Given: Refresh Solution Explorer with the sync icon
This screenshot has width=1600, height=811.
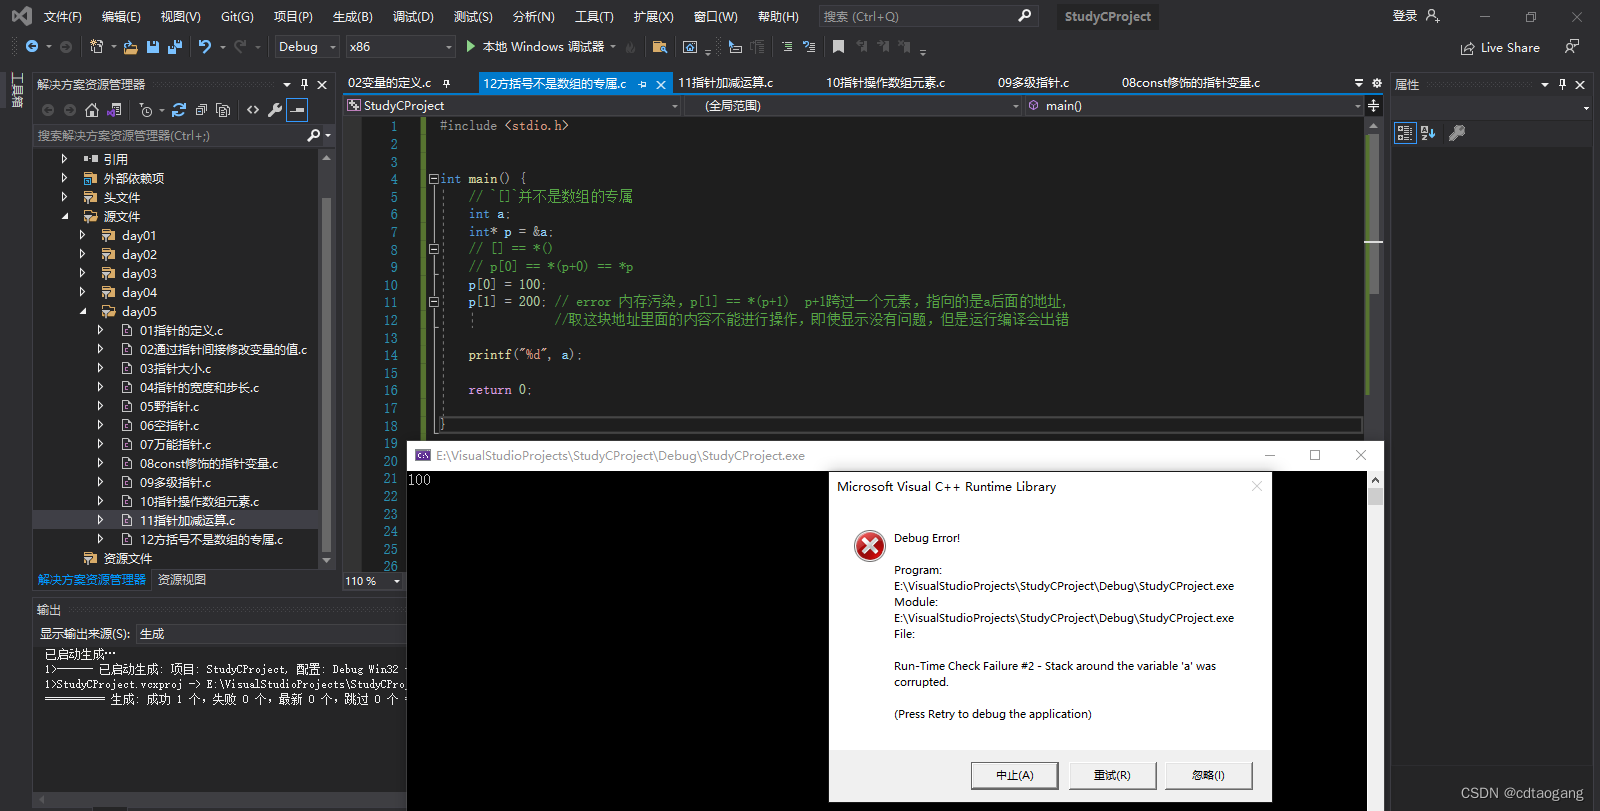Looking at the screenshot, I should 179,110.
